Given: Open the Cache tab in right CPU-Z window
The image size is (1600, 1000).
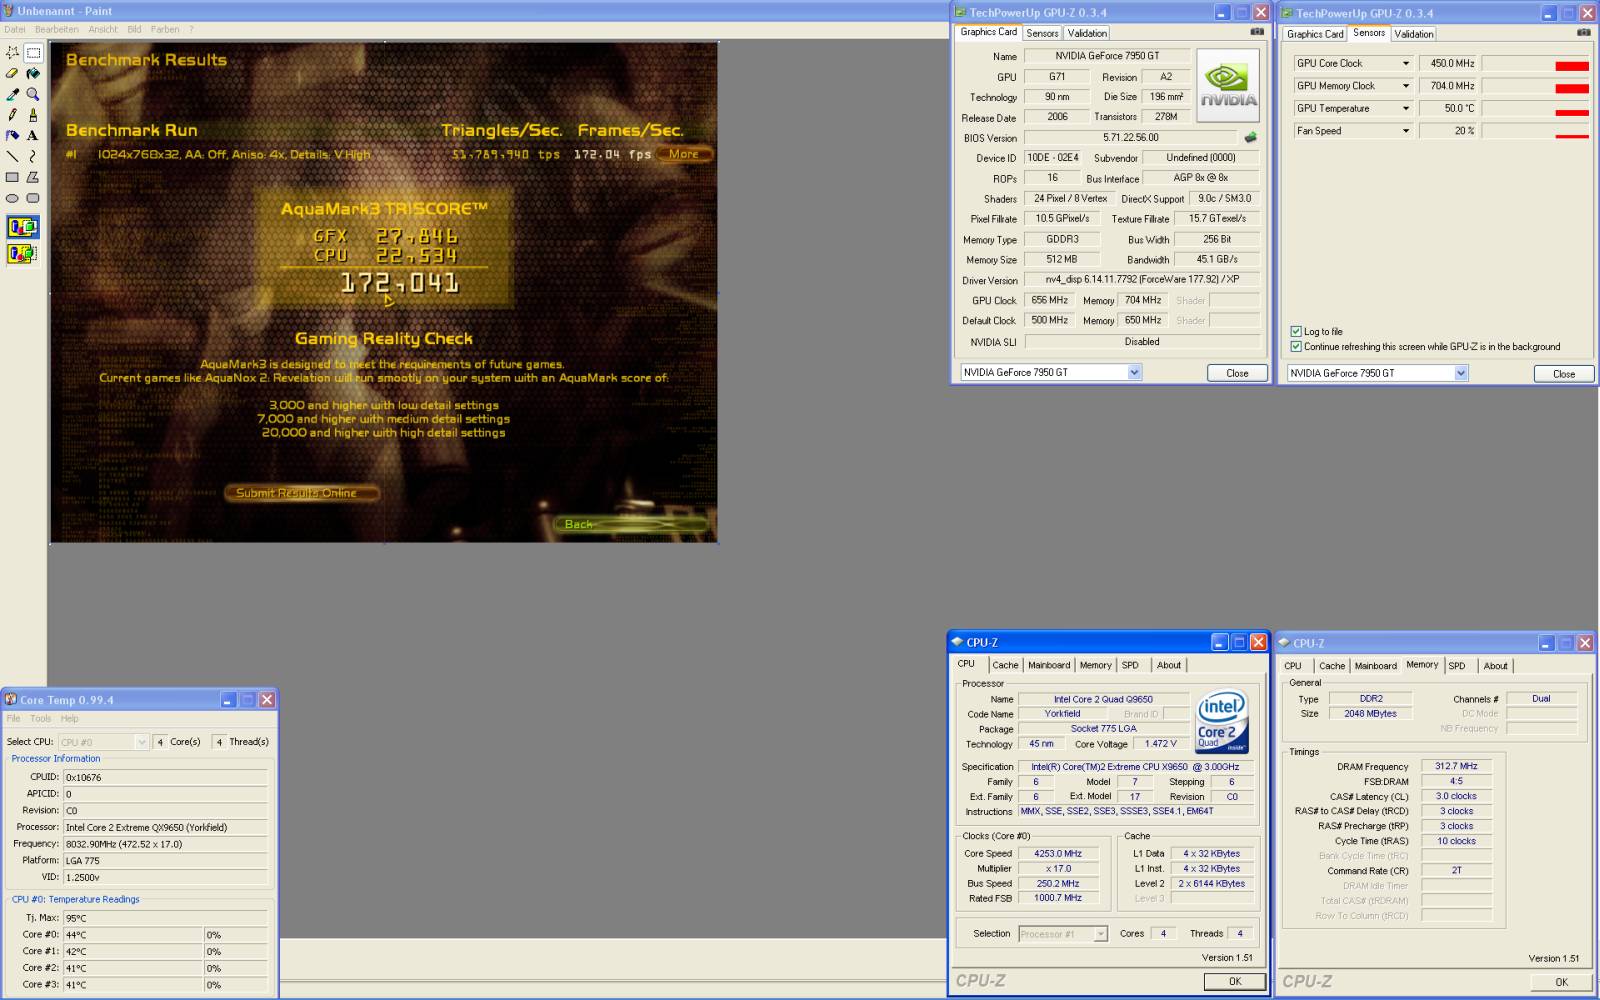Looking at the screenshot, I should coord(1332,666).
